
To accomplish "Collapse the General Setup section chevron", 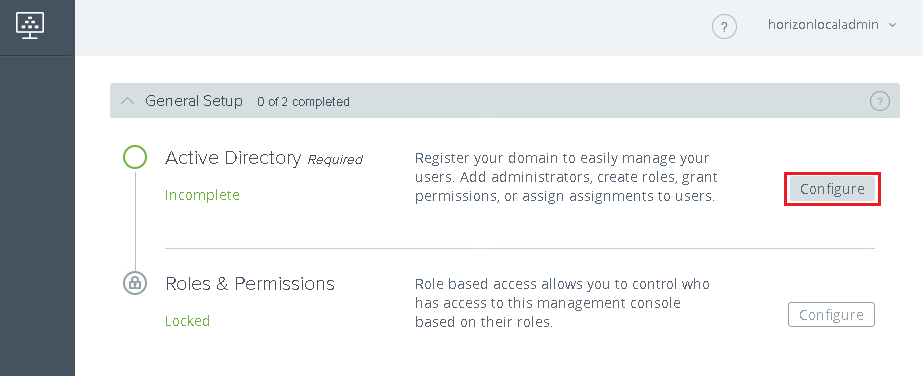I will coord(127,101).
